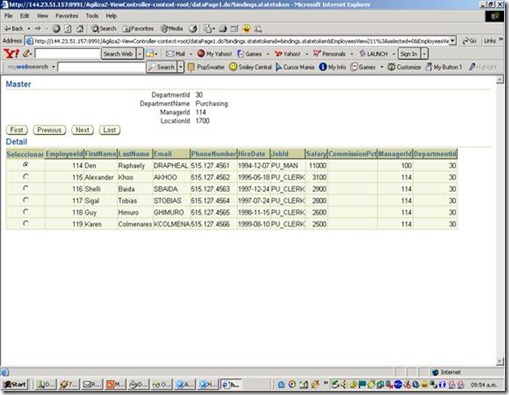Open Yahoo Personals toolbar button
This screenshot has height=395, width=509.
coord(329,54)
